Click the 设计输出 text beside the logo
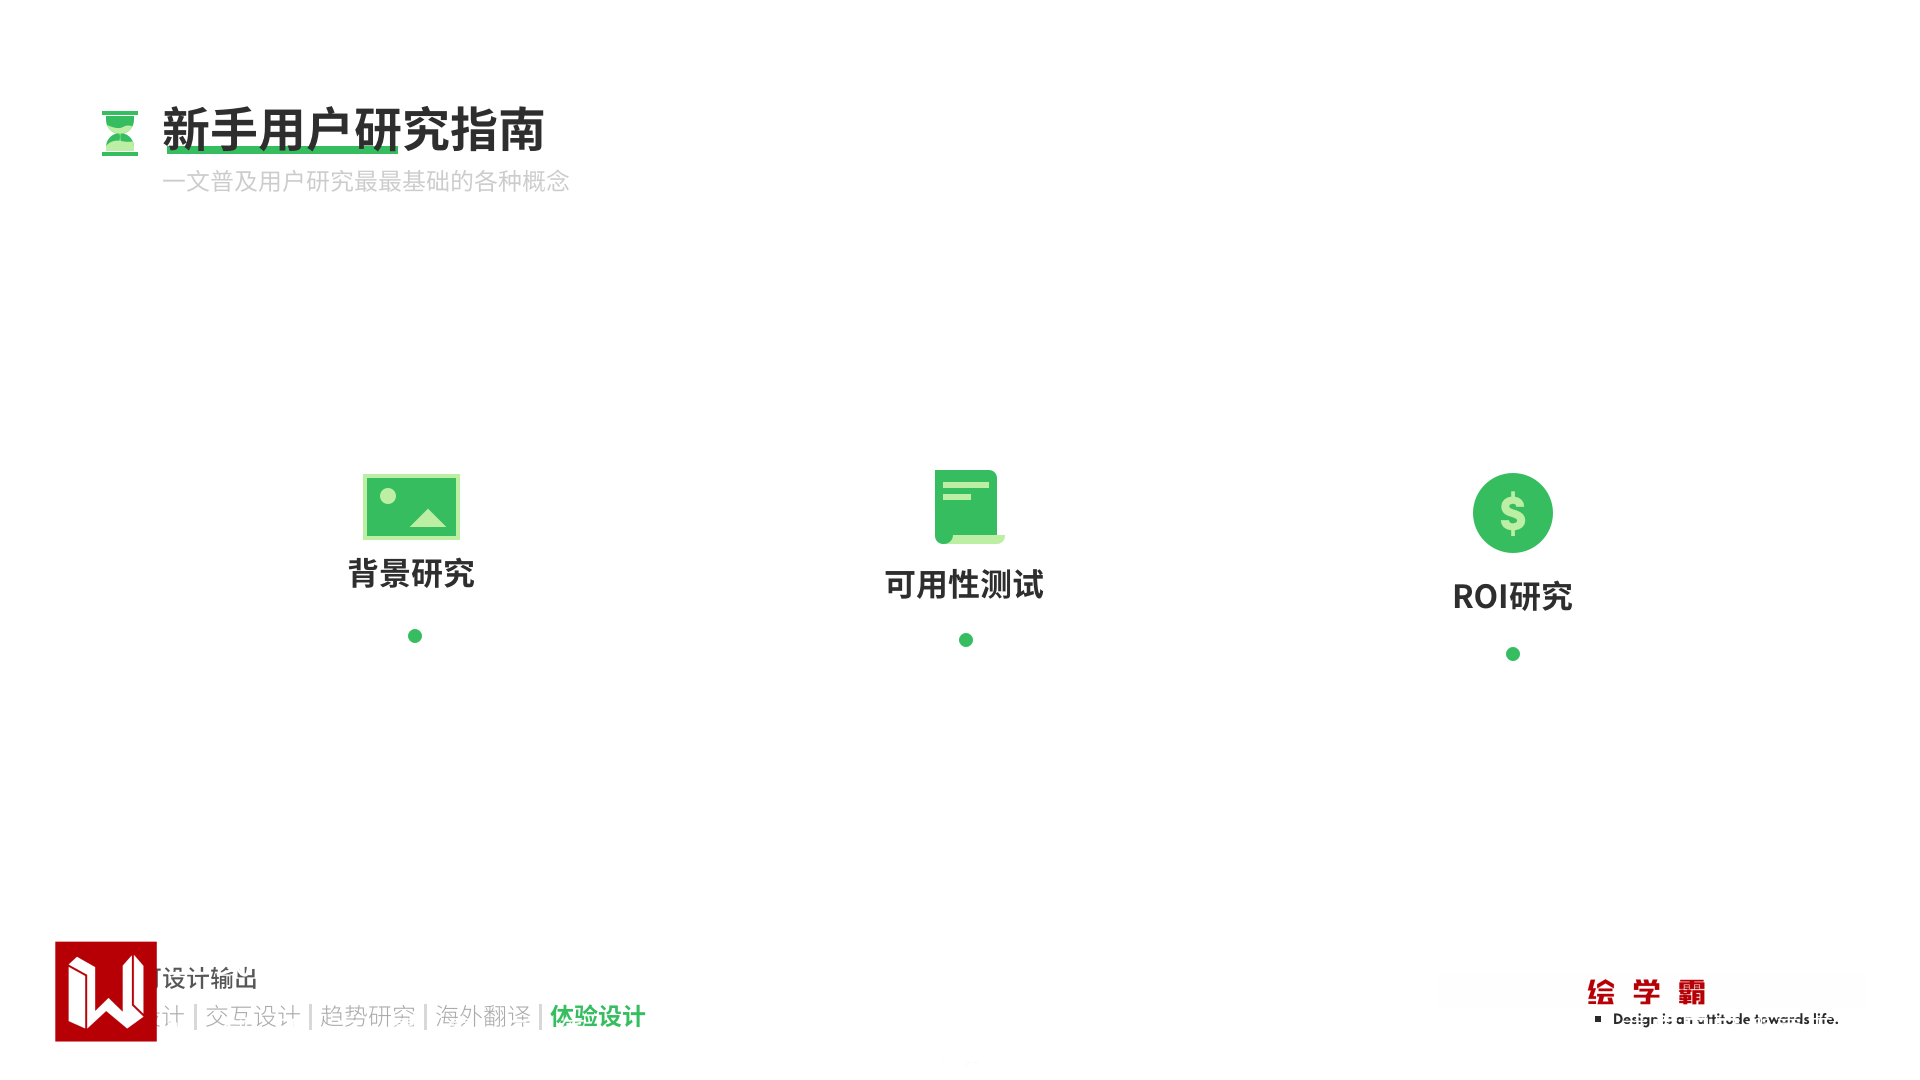This screenshot has width=1920, height=1080. (209, 978)
